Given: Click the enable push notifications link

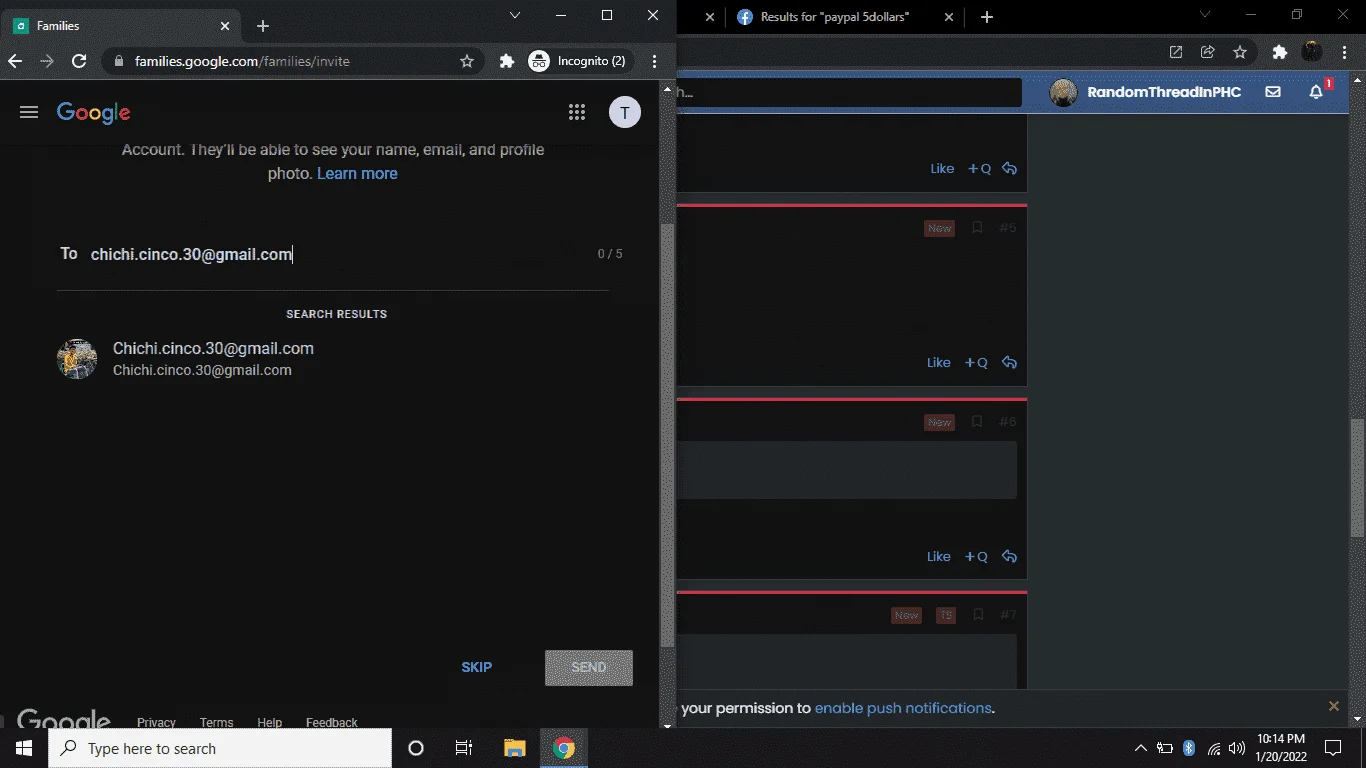Looking at the screenshot, I should coord(903,708).
